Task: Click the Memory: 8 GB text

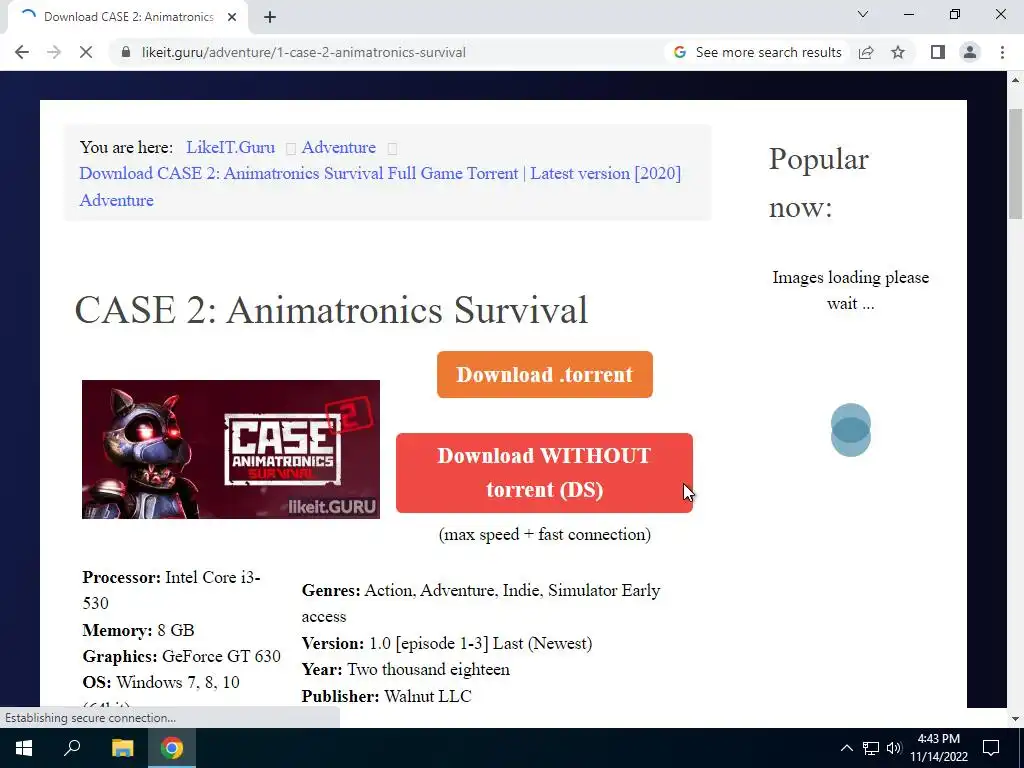Action: (x=138, y=630)
